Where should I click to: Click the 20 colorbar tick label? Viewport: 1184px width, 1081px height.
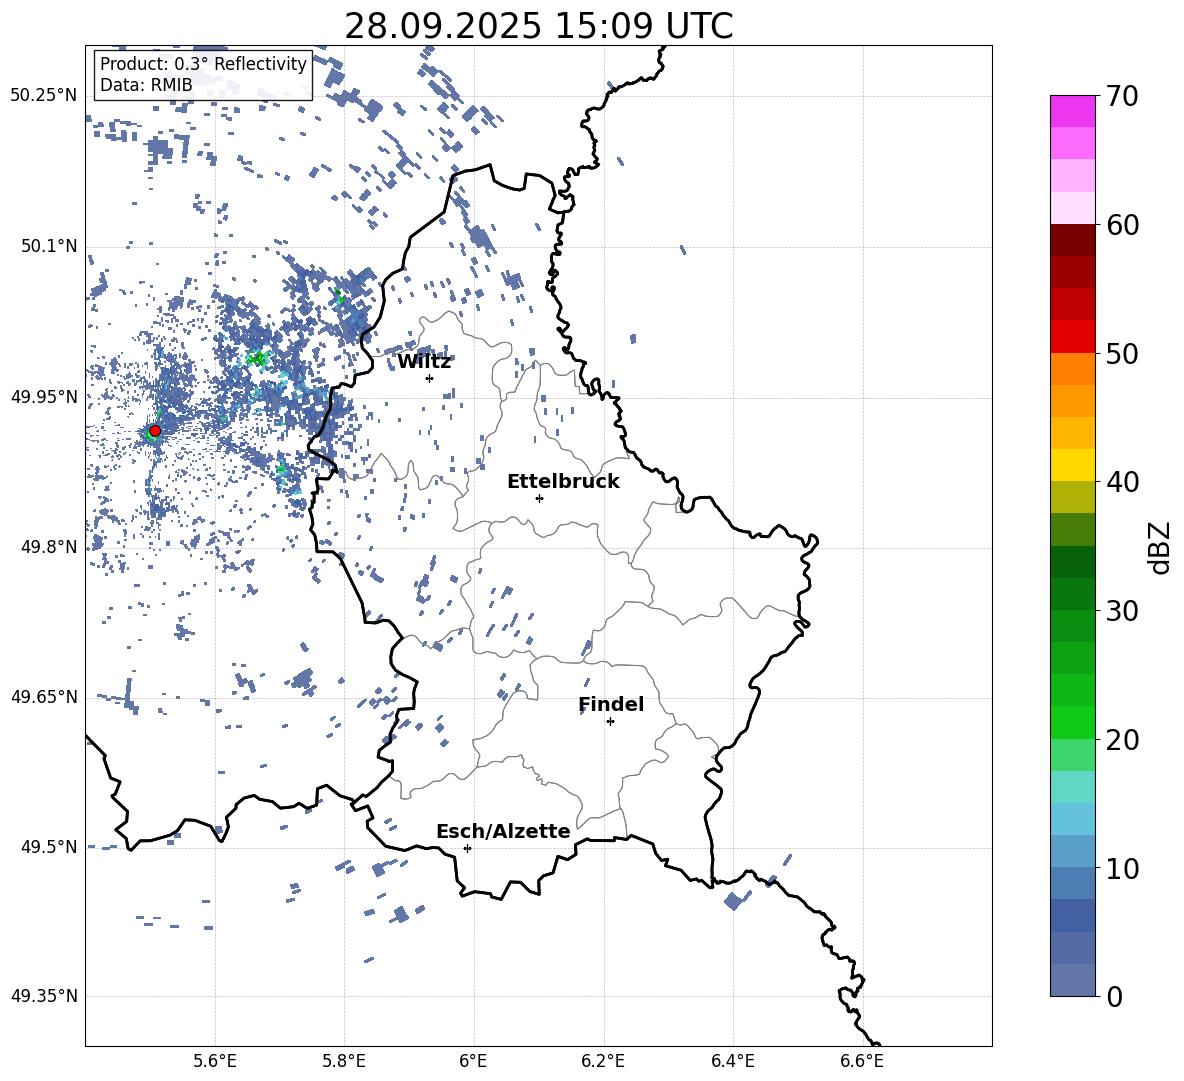[x=1122, y=740]
